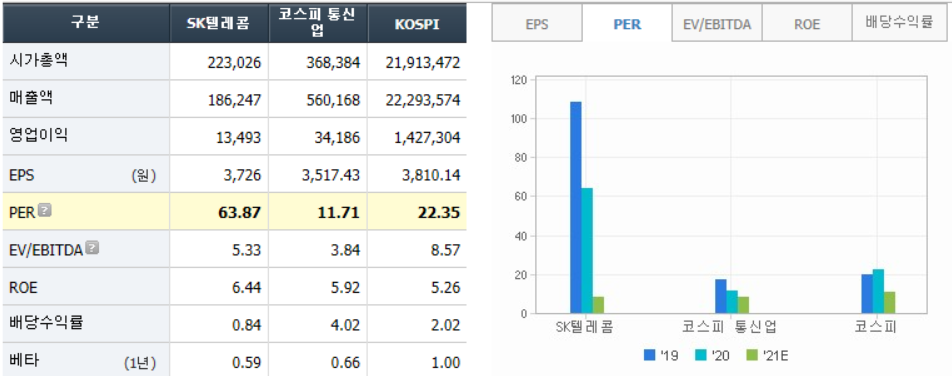952x376 pixels.
Task: Switch to the EPS chart tab
Action: click(537, 24)
